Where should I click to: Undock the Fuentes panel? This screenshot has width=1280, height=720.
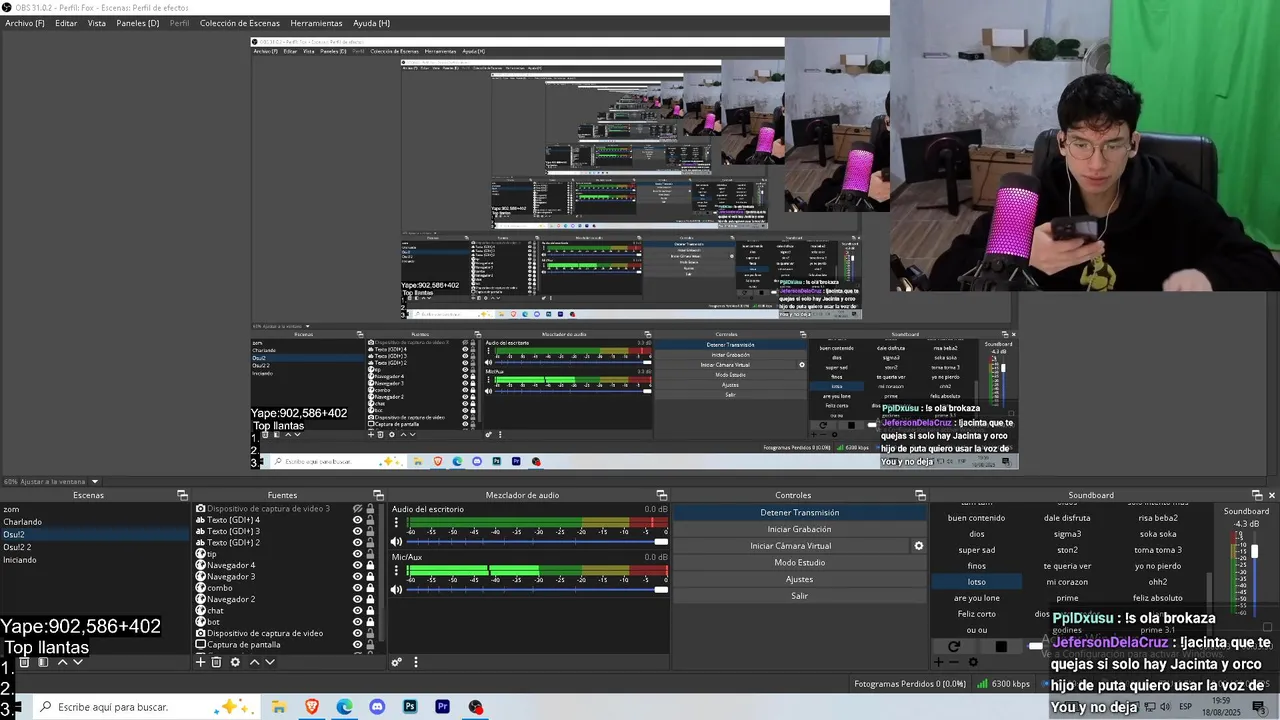378,495
